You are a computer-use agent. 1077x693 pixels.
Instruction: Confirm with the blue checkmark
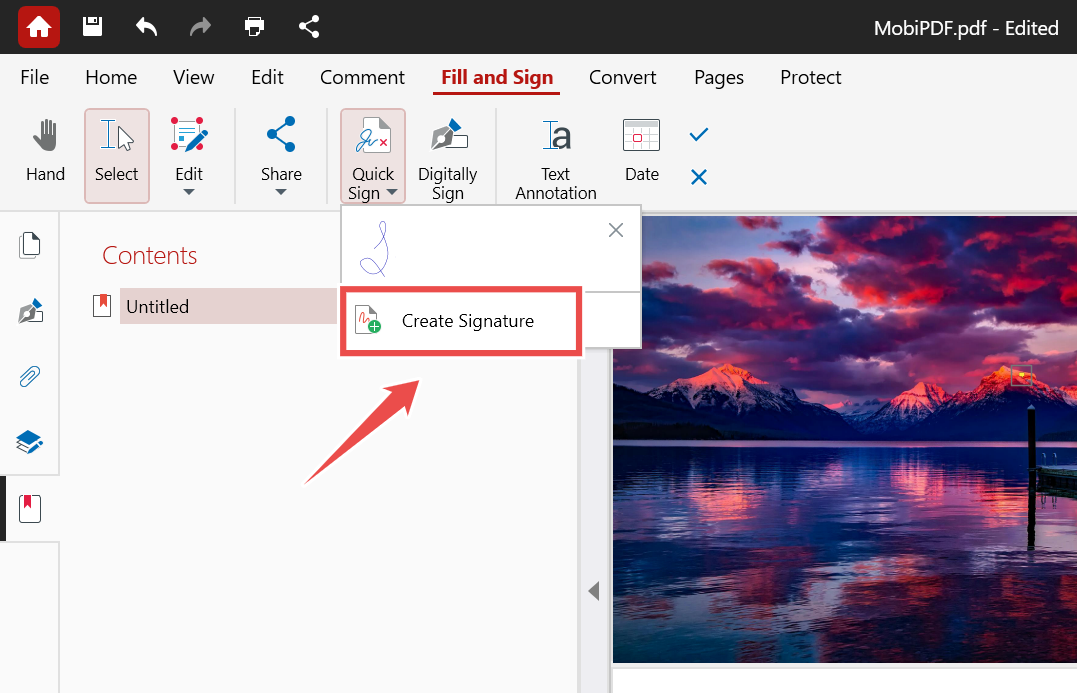[x=697, y=133]
